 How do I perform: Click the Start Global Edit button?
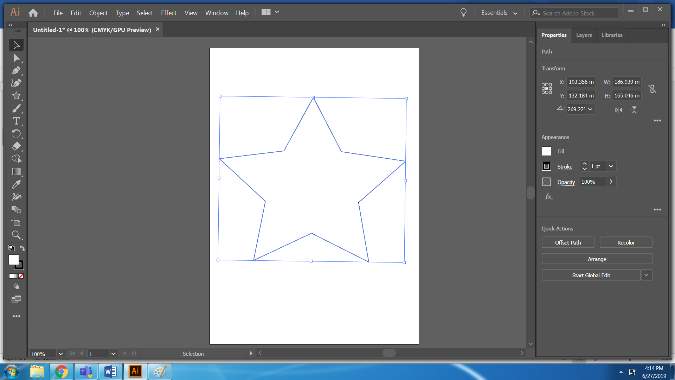pos(591,275)
